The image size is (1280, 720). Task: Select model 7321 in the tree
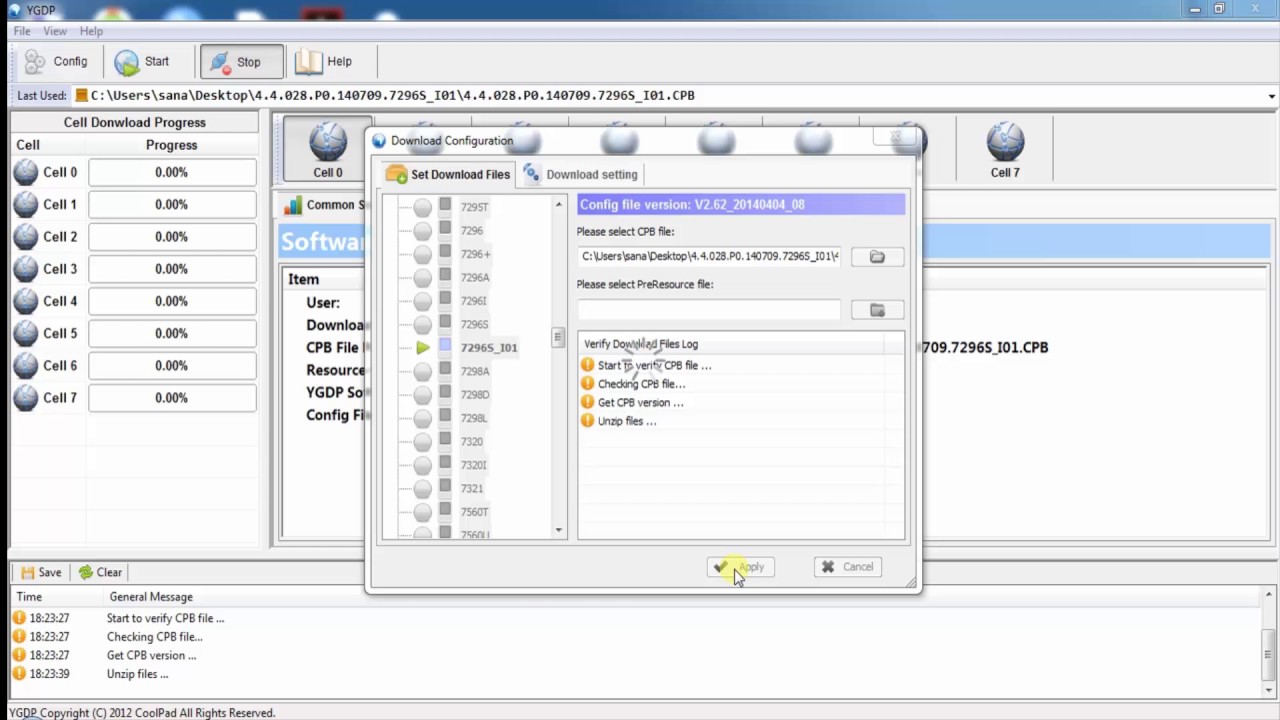471,488
